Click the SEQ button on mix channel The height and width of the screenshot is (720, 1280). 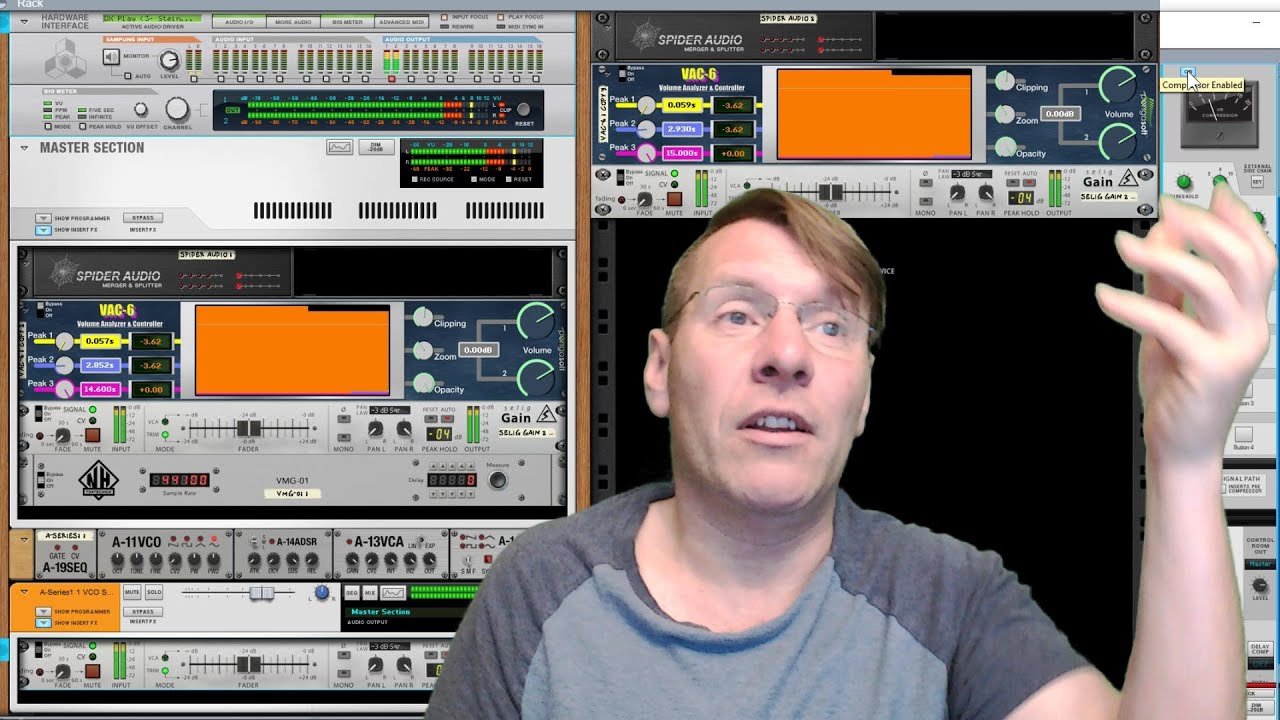pos(351,593)
